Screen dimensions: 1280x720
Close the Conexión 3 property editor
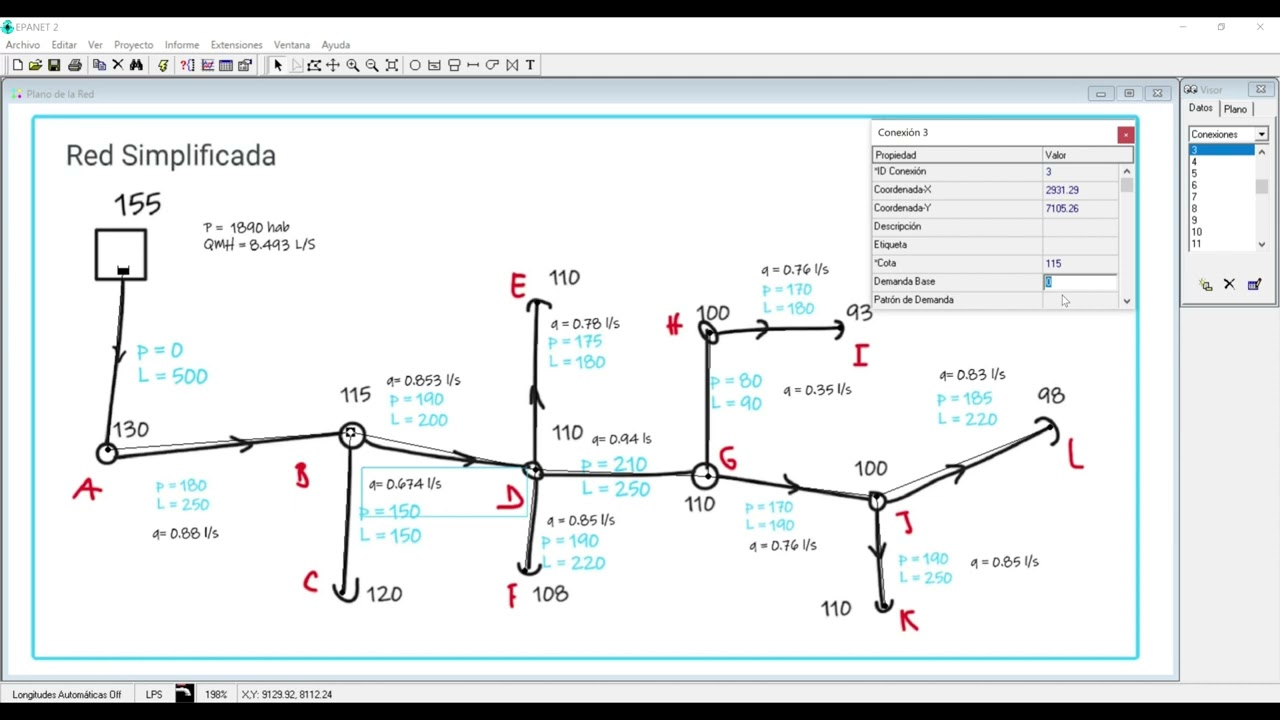[1125, 134]
